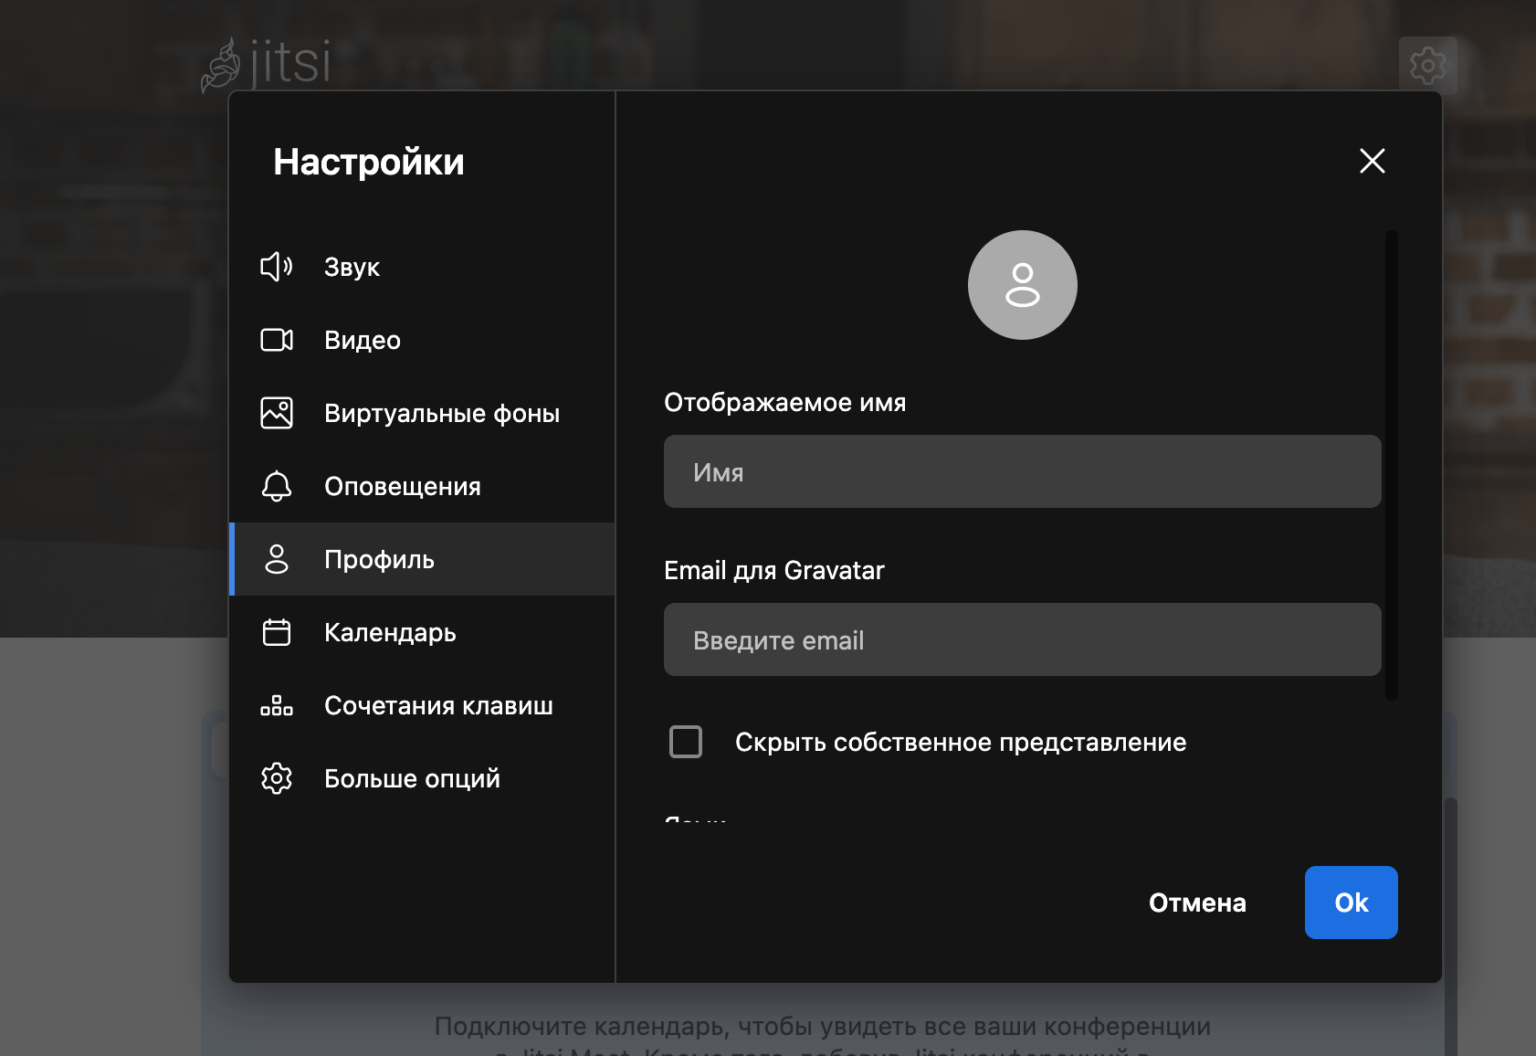This screenshot has height=1056, width=1536.
Task: Click the speaker icon next to Звук
Action: click(276, 267)
